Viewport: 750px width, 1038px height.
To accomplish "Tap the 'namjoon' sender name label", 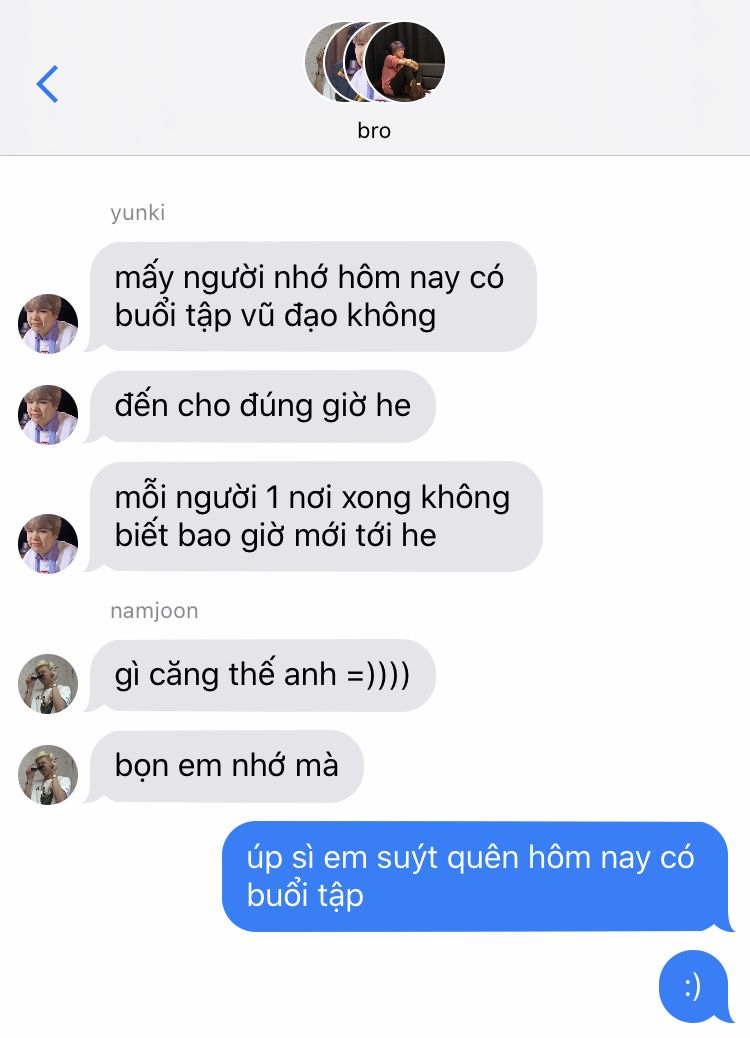I will [x=154, y=610].
